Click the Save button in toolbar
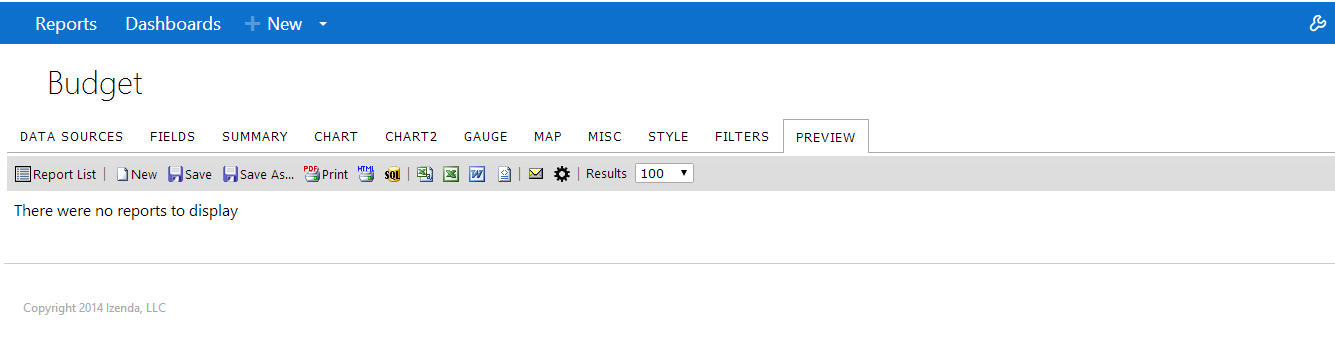The width and height of the screenshot is (1335, 361). click(x=190, y=174)
